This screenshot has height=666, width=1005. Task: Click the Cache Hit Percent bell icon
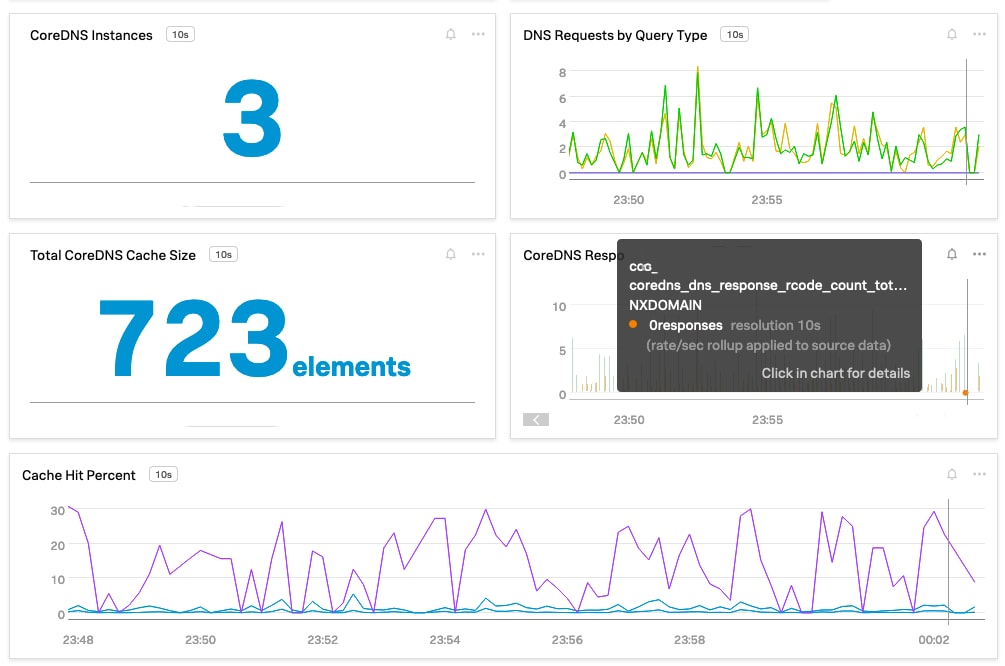pos(952,475)
